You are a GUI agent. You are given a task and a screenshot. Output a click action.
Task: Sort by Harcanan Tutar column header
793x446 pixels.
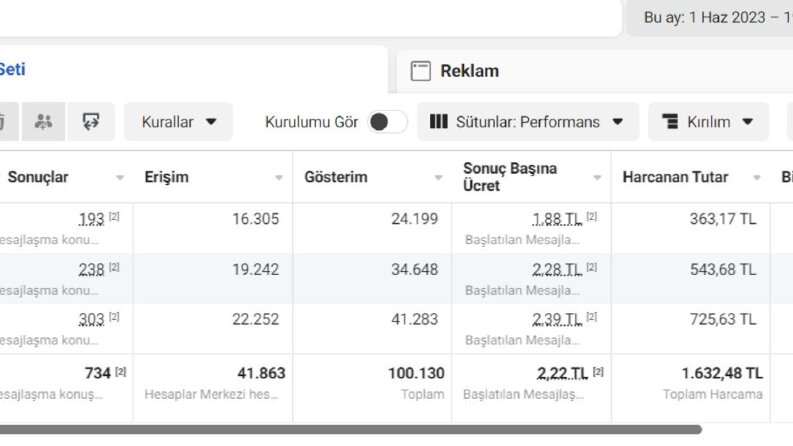pos(675,177)
